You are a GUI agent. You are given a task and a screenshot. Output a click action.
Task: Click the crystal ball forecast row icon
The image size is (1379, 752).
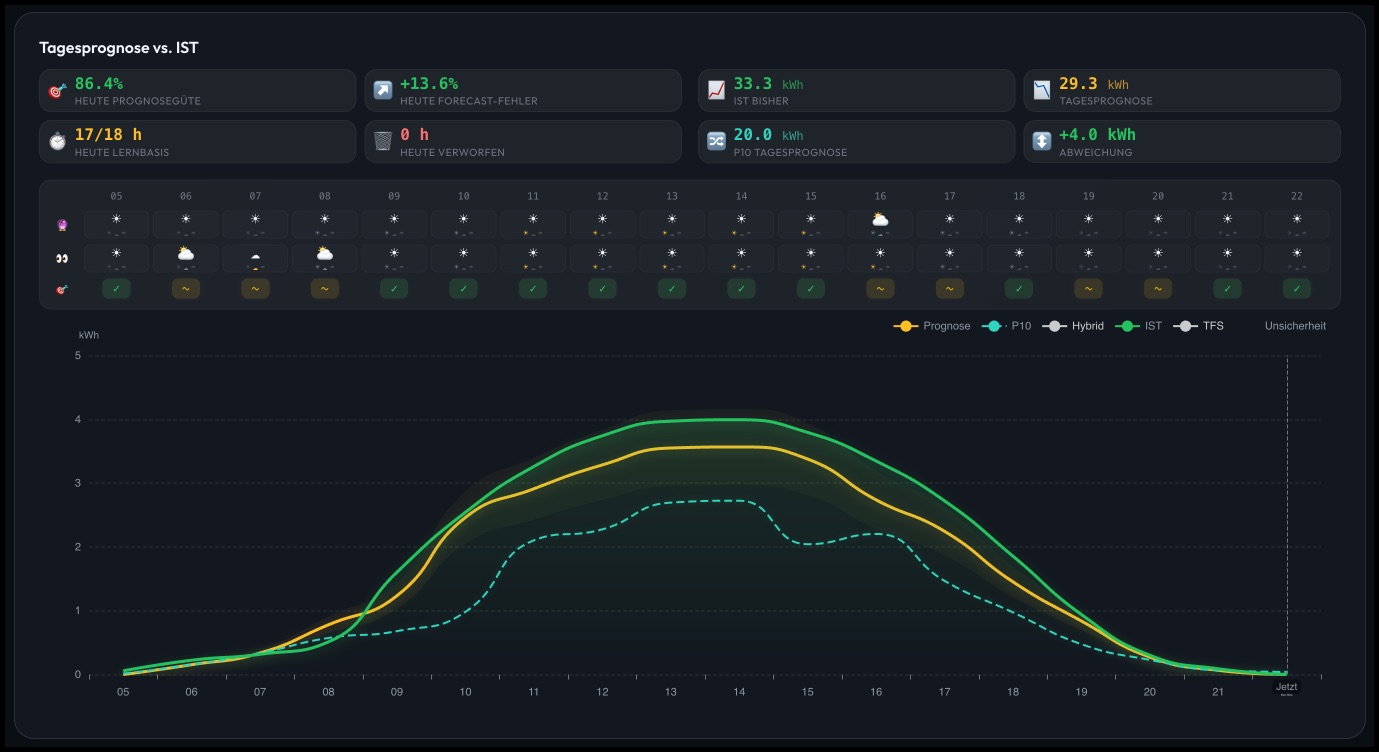(62, 226)
